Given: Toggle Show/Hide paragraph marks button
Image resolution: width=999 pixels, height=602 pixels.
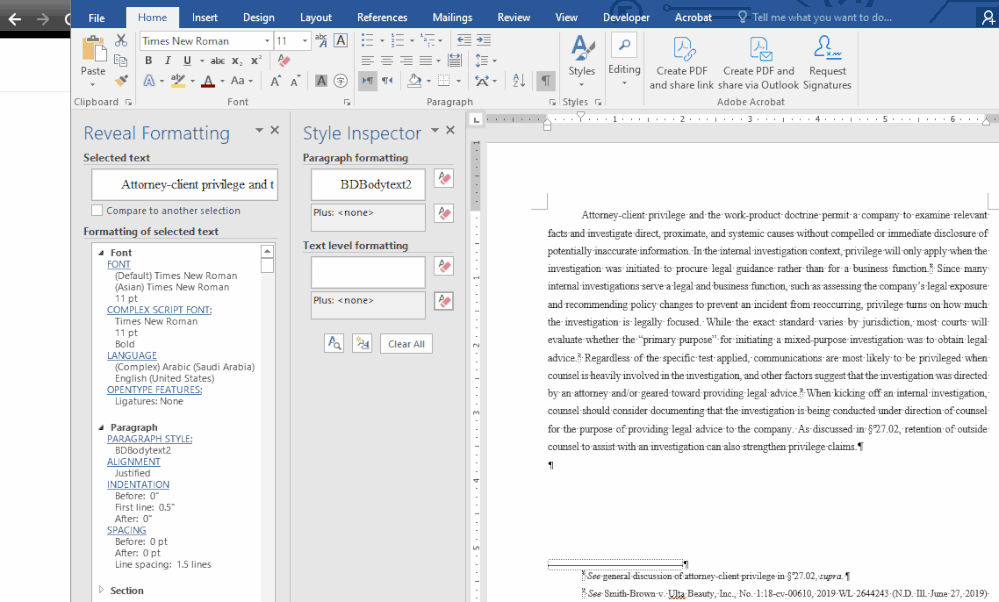Looking at the screenshot, I should coord(545,80).
